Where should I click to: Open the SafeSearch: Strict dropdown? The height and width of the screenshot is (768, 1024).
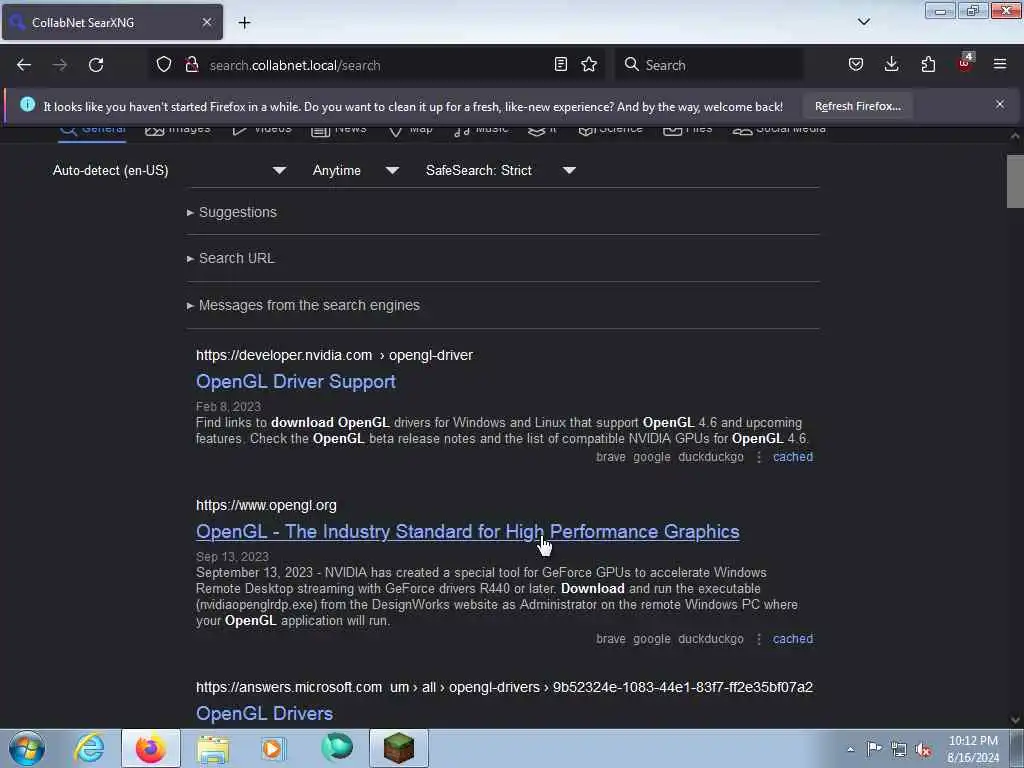point(501,170)
